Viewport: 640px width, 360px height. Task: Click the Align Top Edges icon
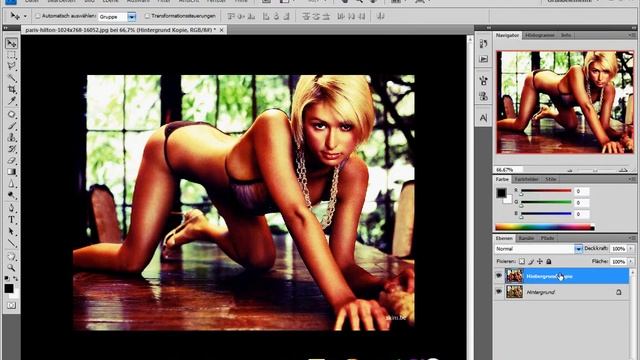[x=231, y=16]
